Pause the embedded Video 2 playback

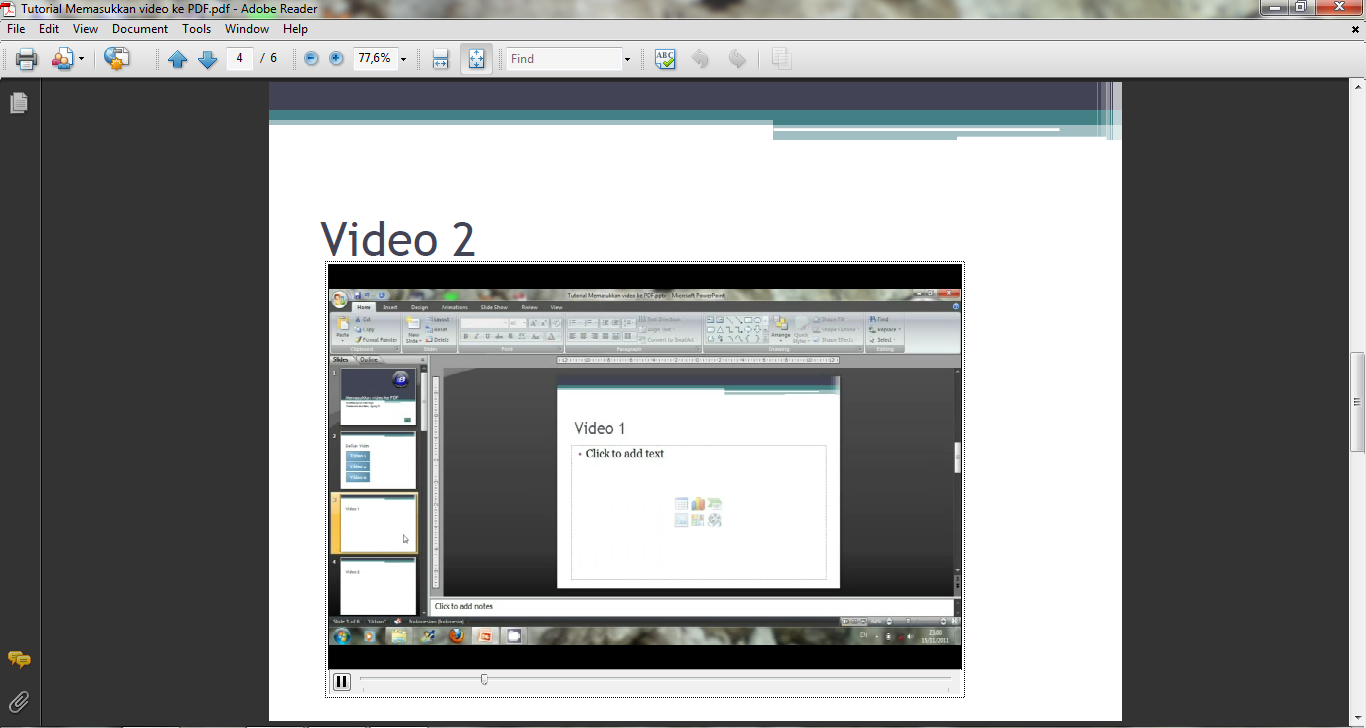[341, 681]
